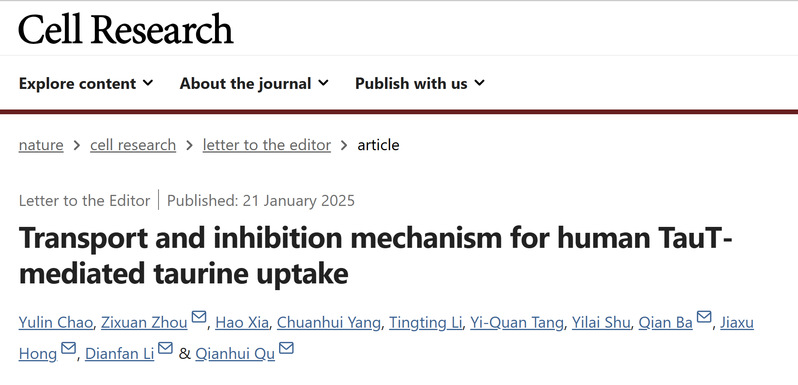Expand the Publish with us dropdown

pos(420,84)
